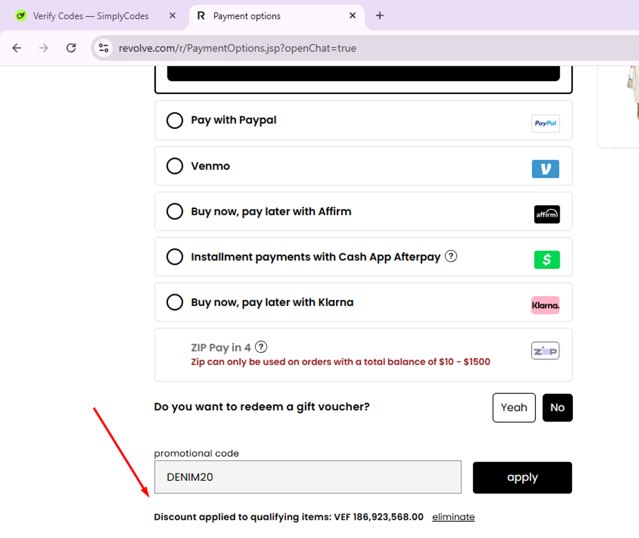Image resolution: width=639 pixels, height=538 pixels.
Task: Close the Verify Codes — SimplyCodes tab
Action: [172, 15]
